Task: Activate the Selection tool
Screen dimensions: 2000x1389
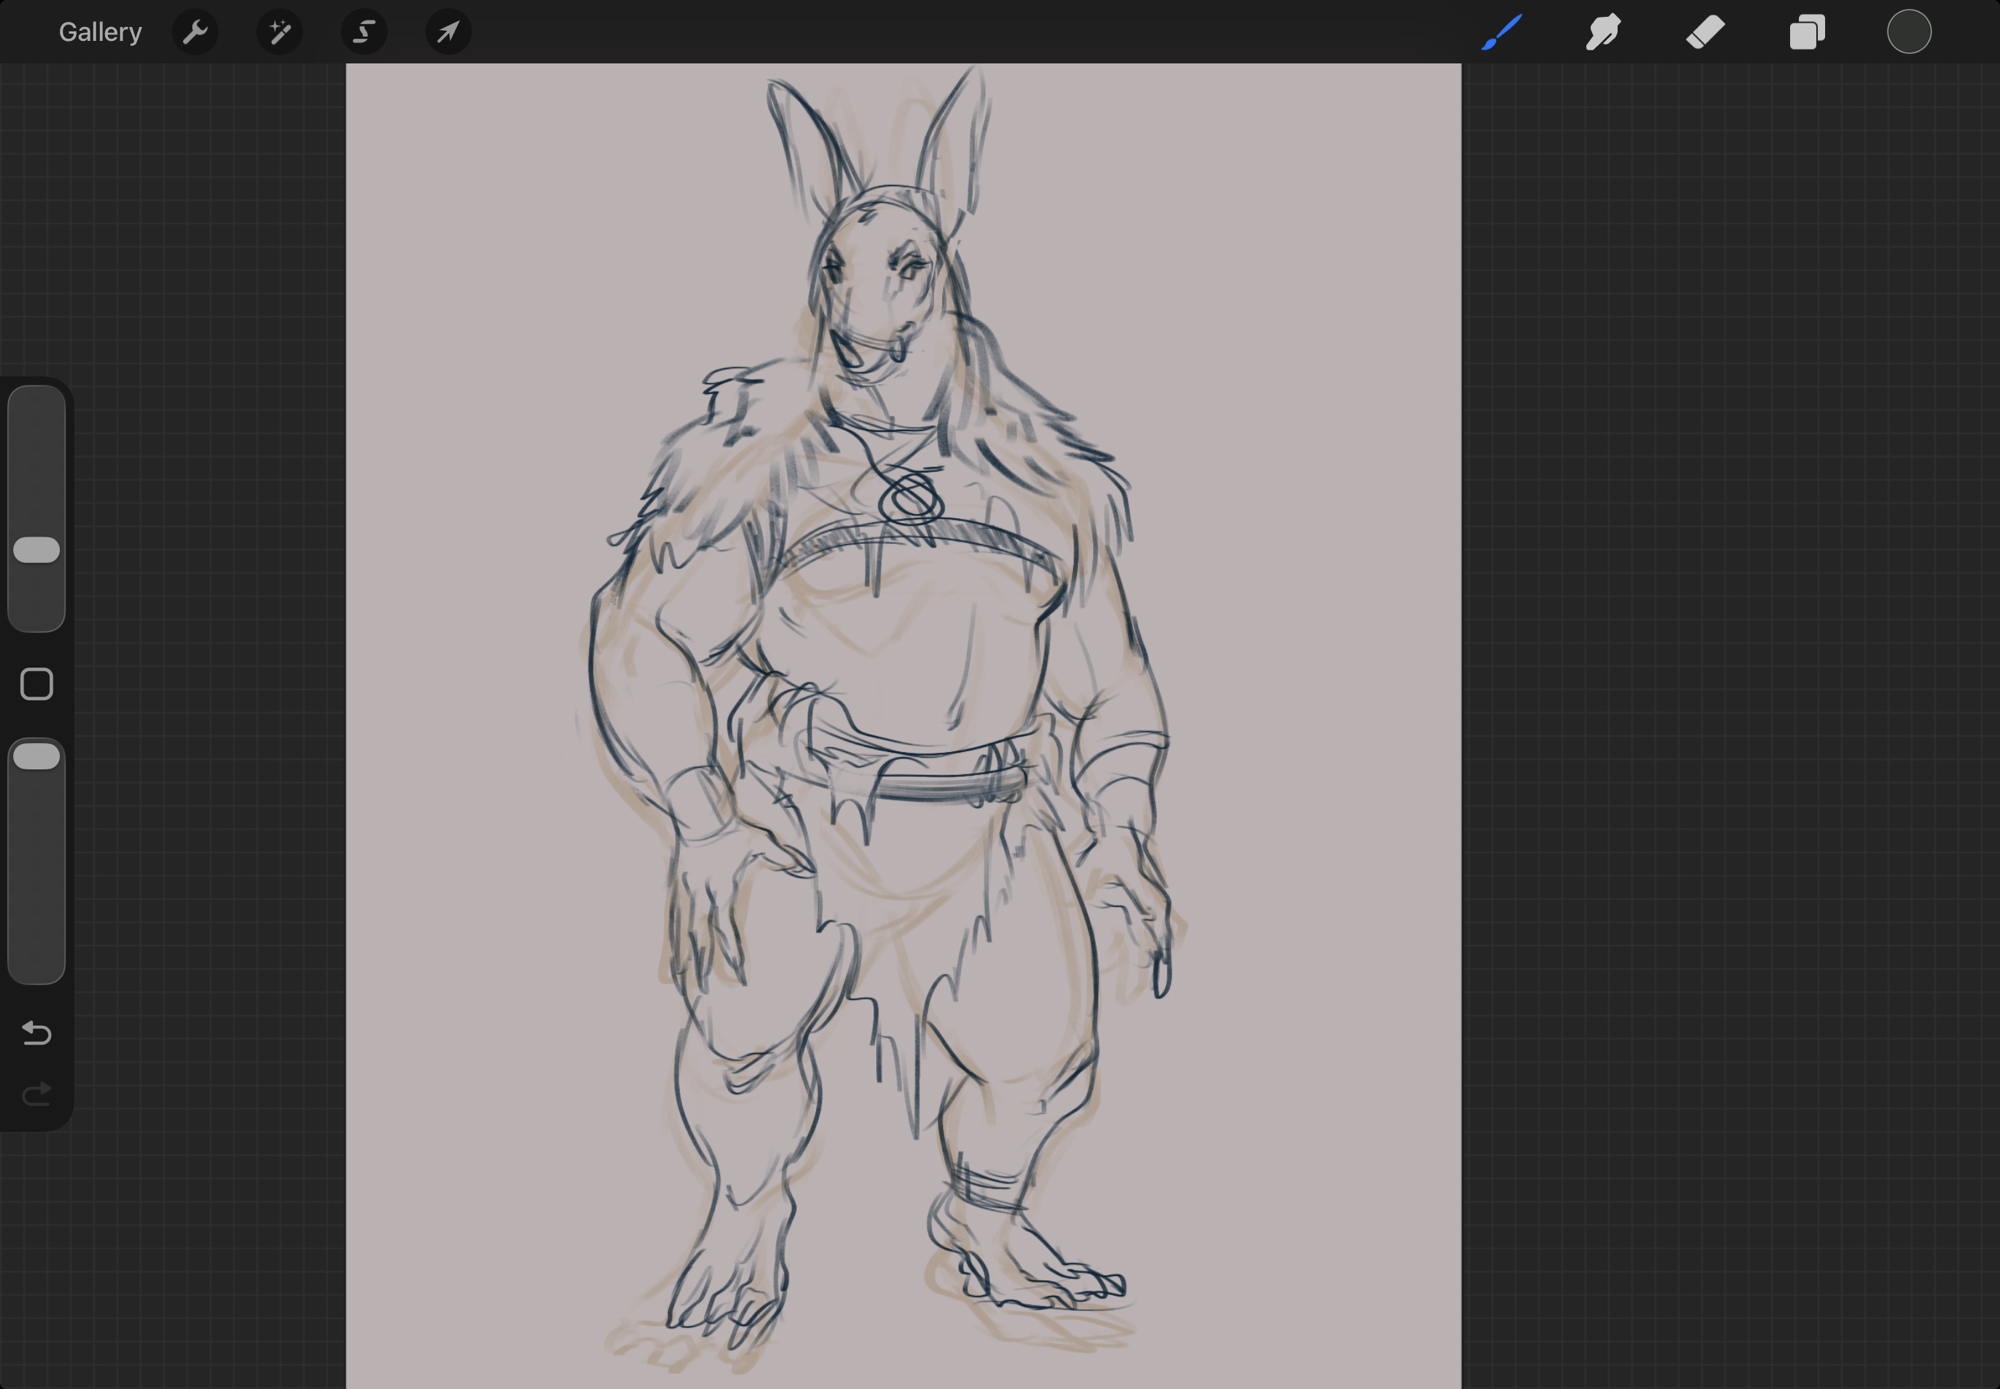Action: point(364,32)
